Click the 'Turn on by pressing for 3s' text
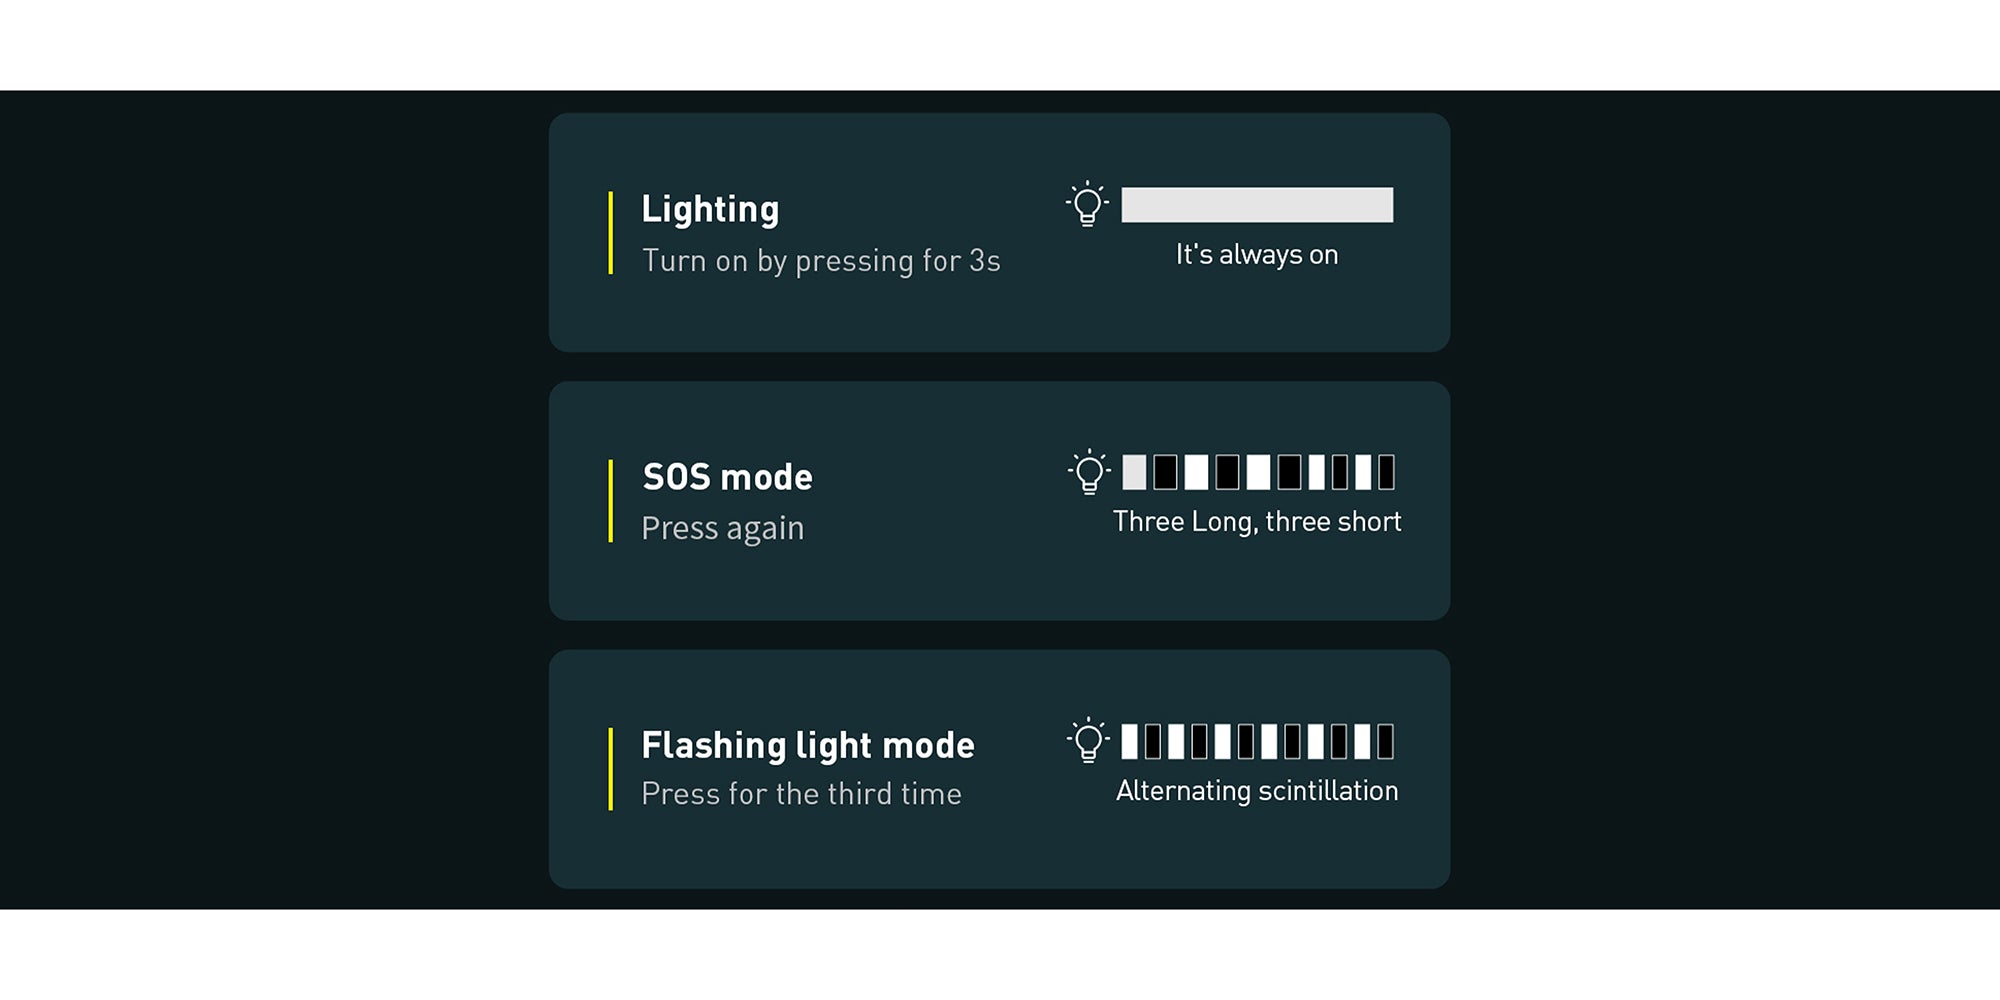This screenshot has width=2000, height=1000. click(821, 261)
